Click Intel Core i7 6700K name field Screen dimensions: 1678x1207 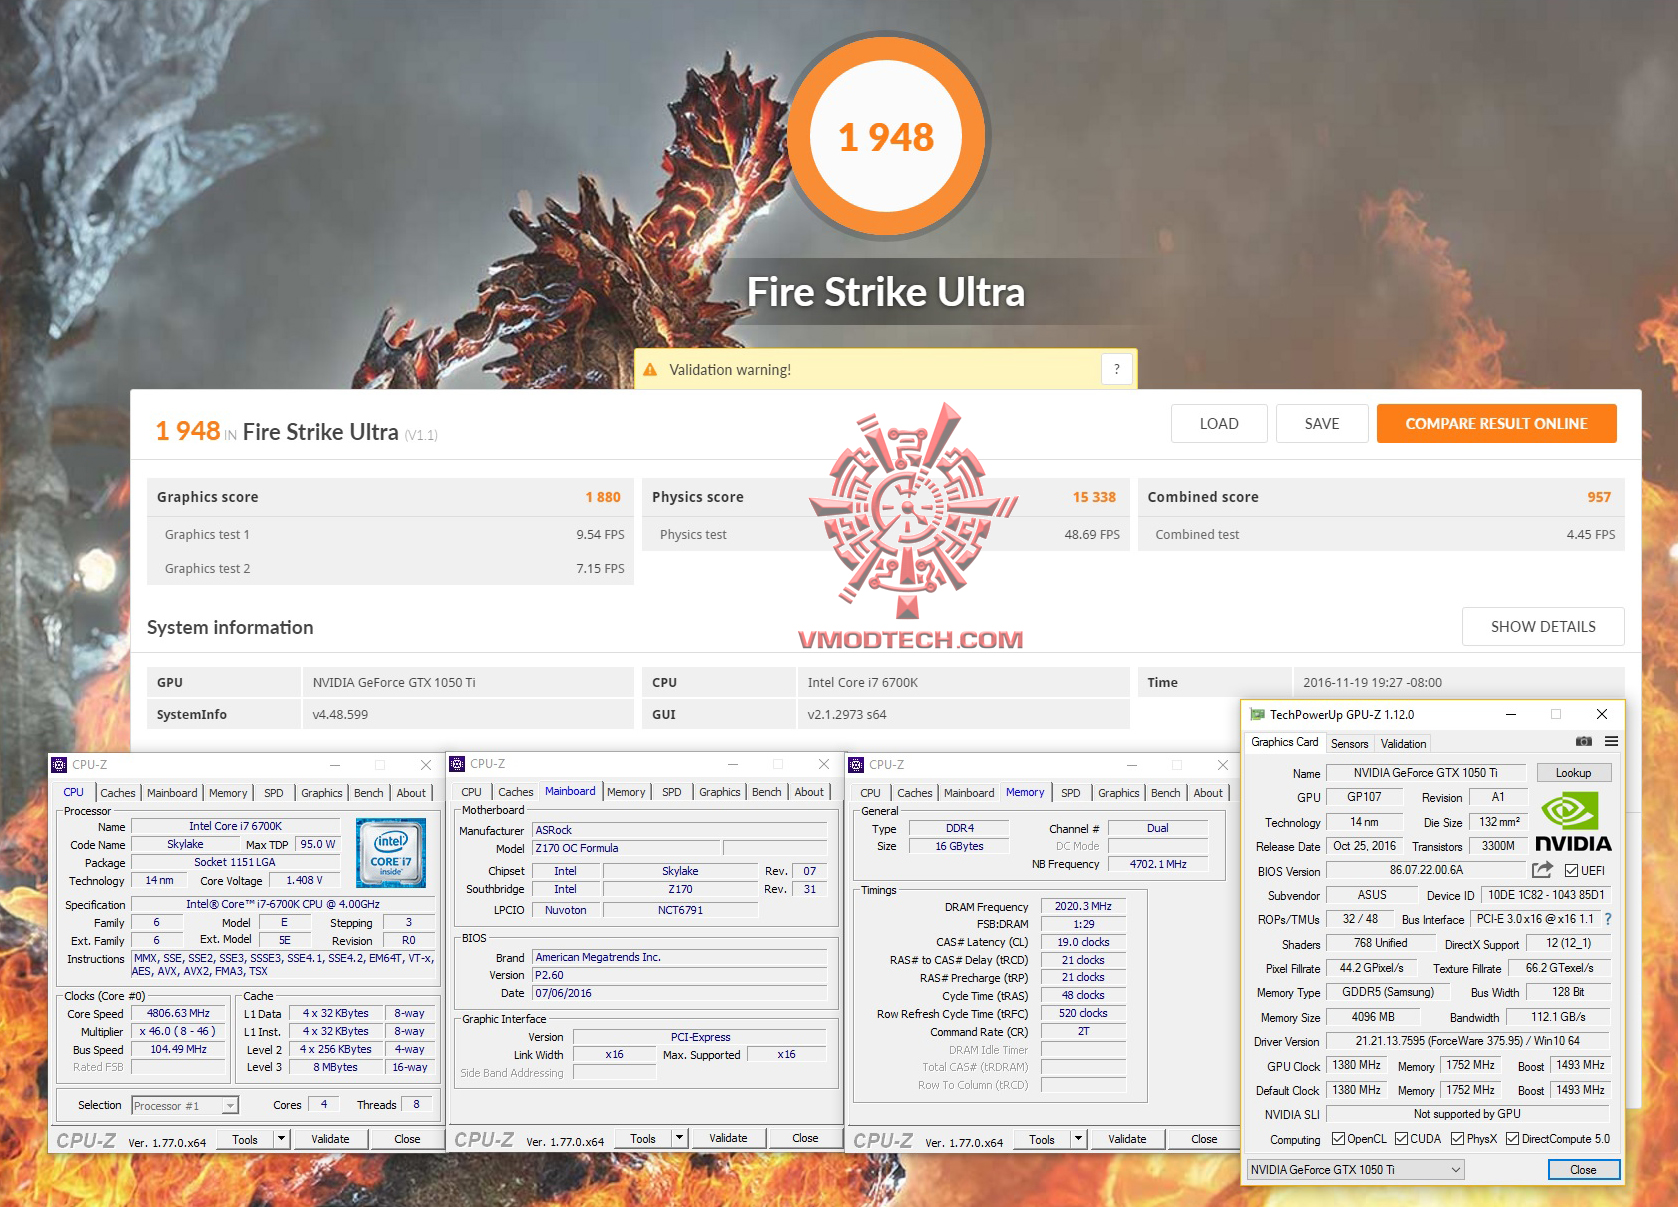point(235,826)
